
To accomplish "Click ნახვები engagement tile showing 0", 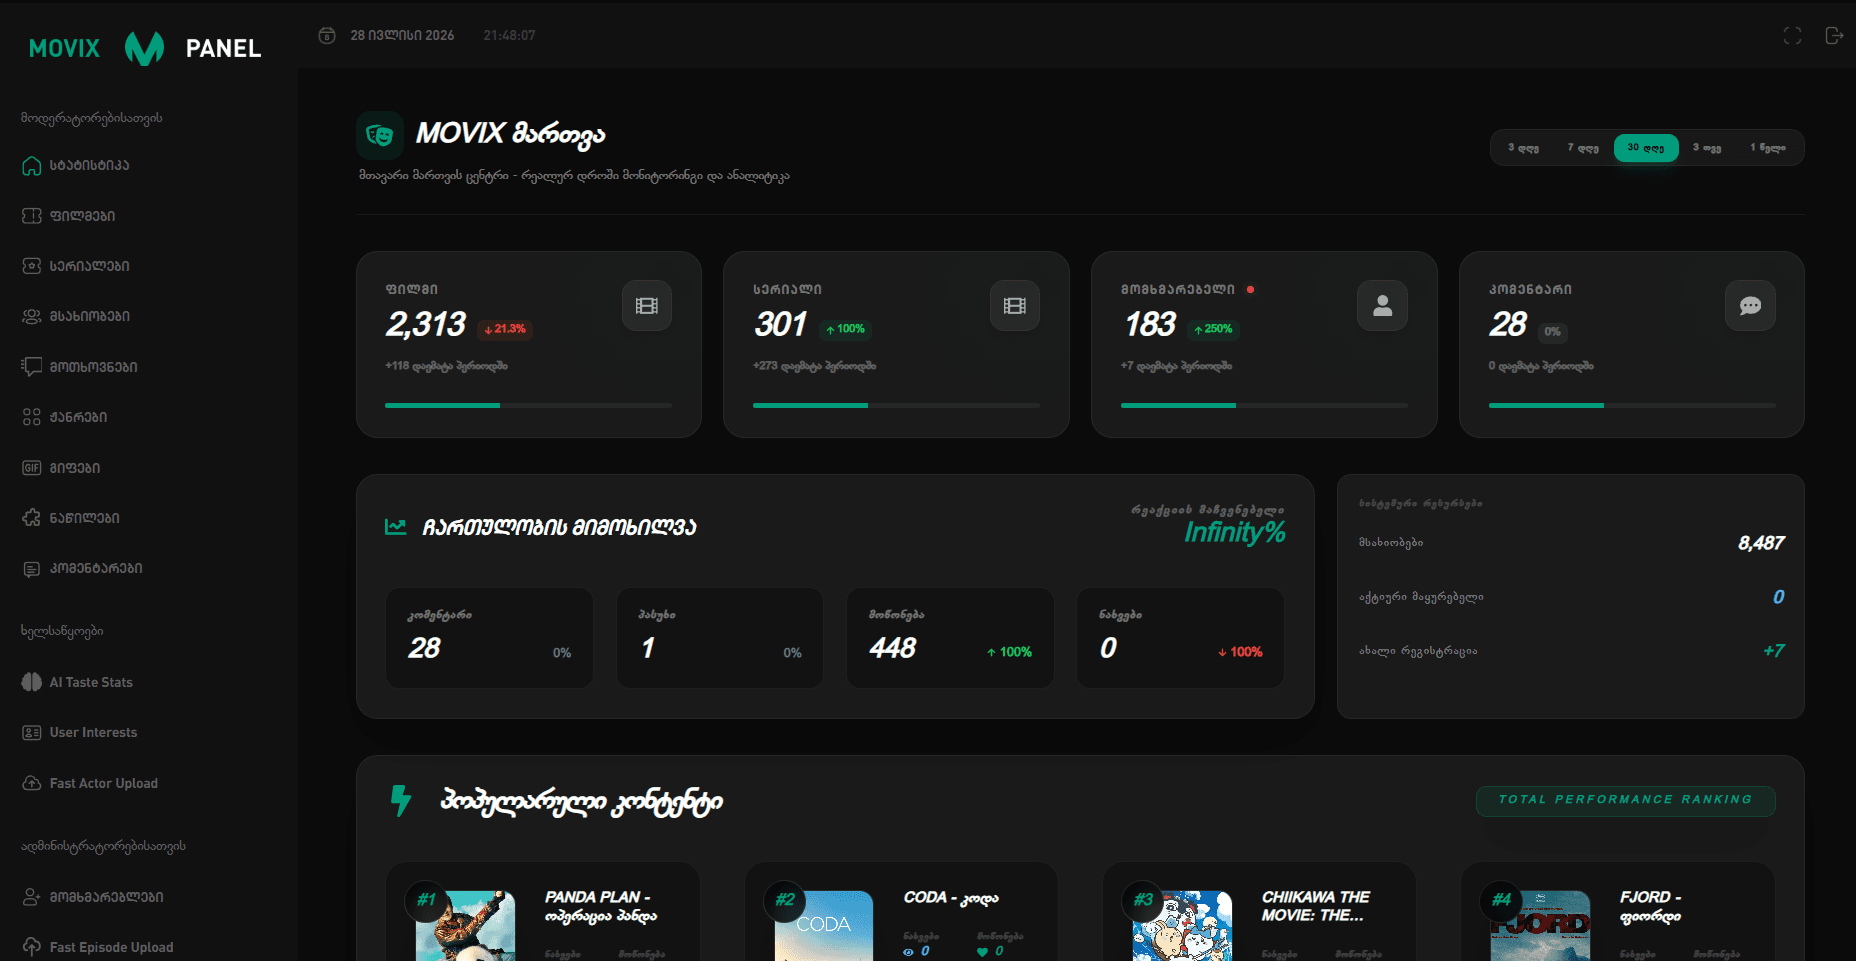I will tap(1180, 638).
